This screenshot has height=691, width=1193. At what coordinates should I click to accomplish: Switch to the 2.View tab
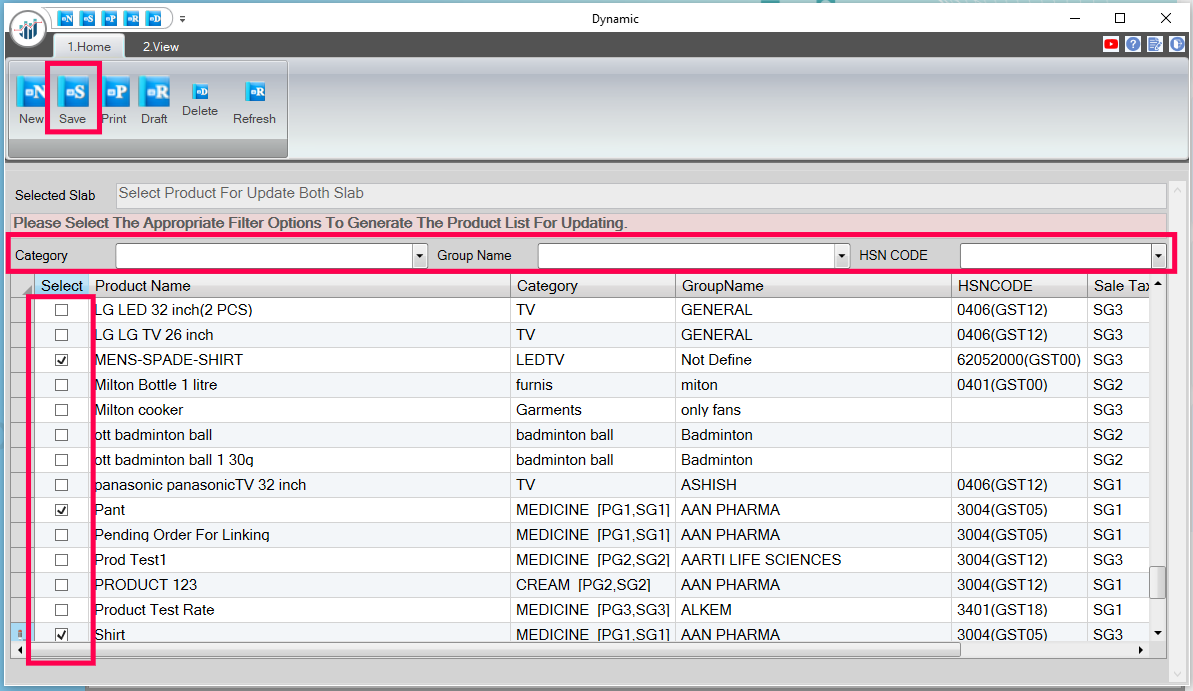160,47
